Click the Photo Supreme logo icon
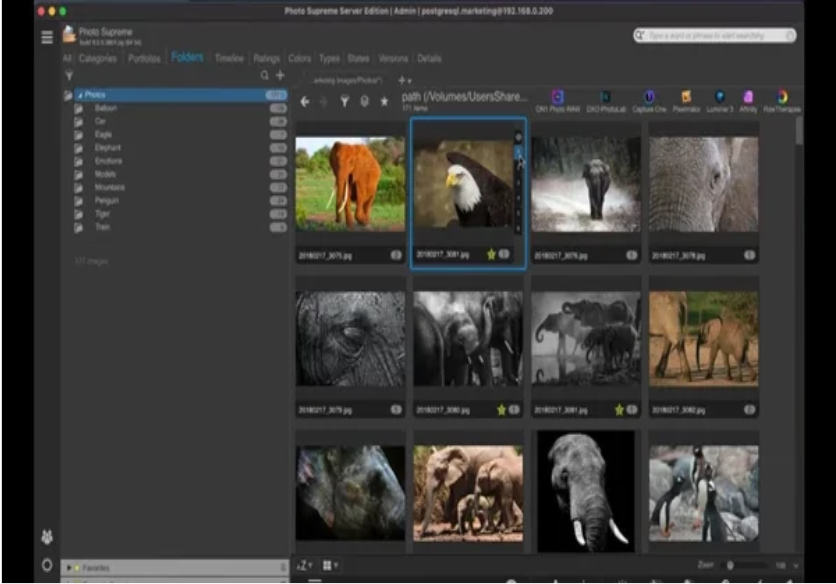 pos(69,35)
